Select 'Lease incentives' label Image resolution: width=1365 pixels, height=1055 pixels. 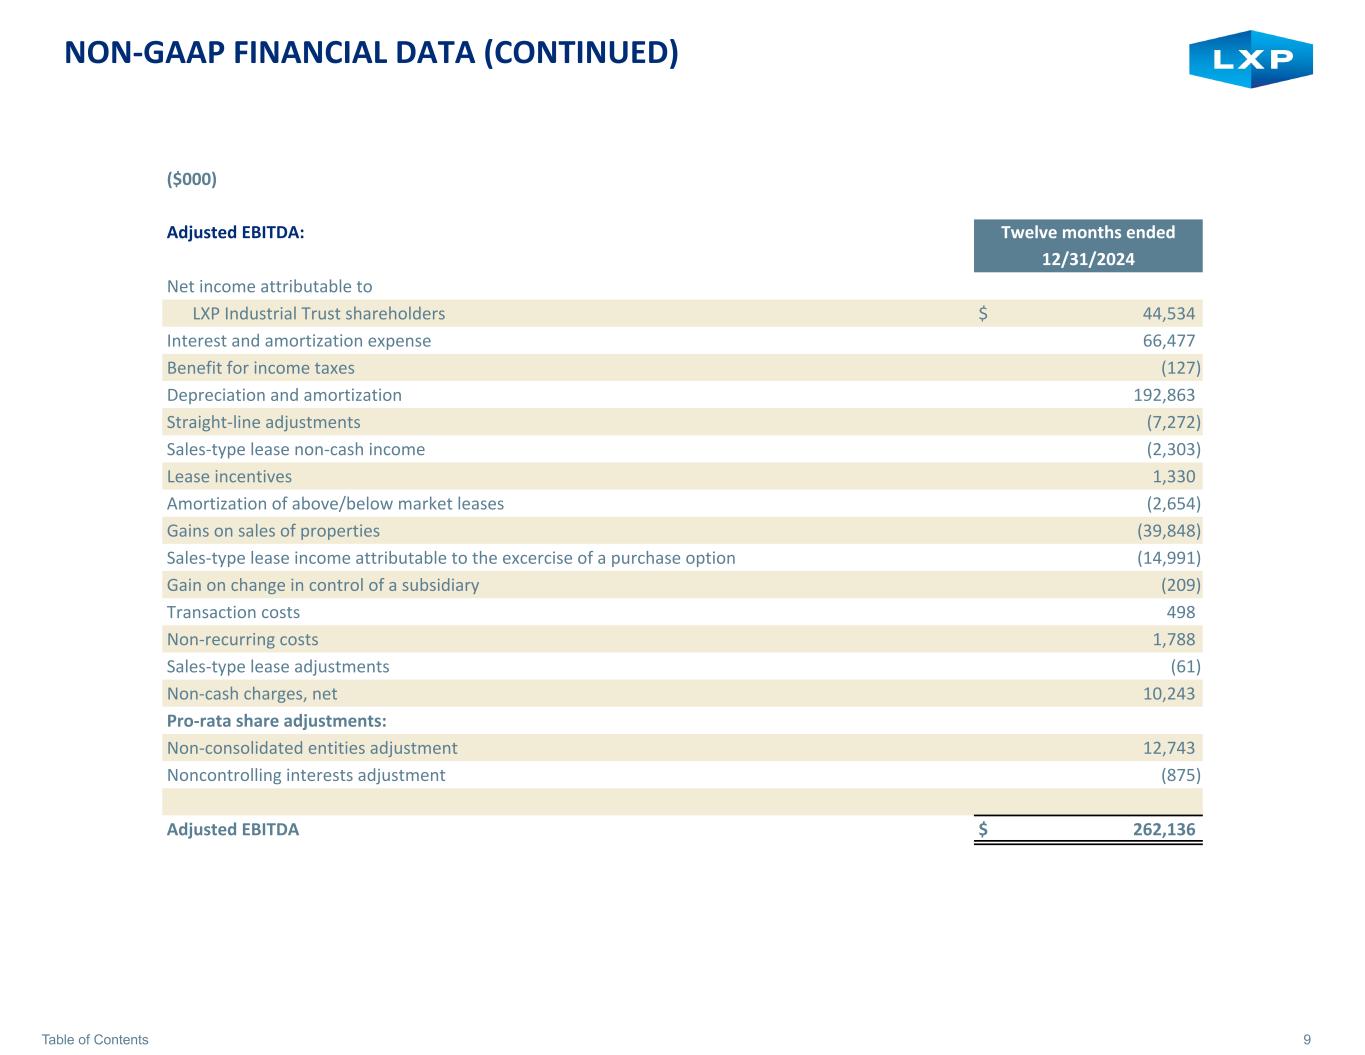pyautogui.click(x=229, y=476)
